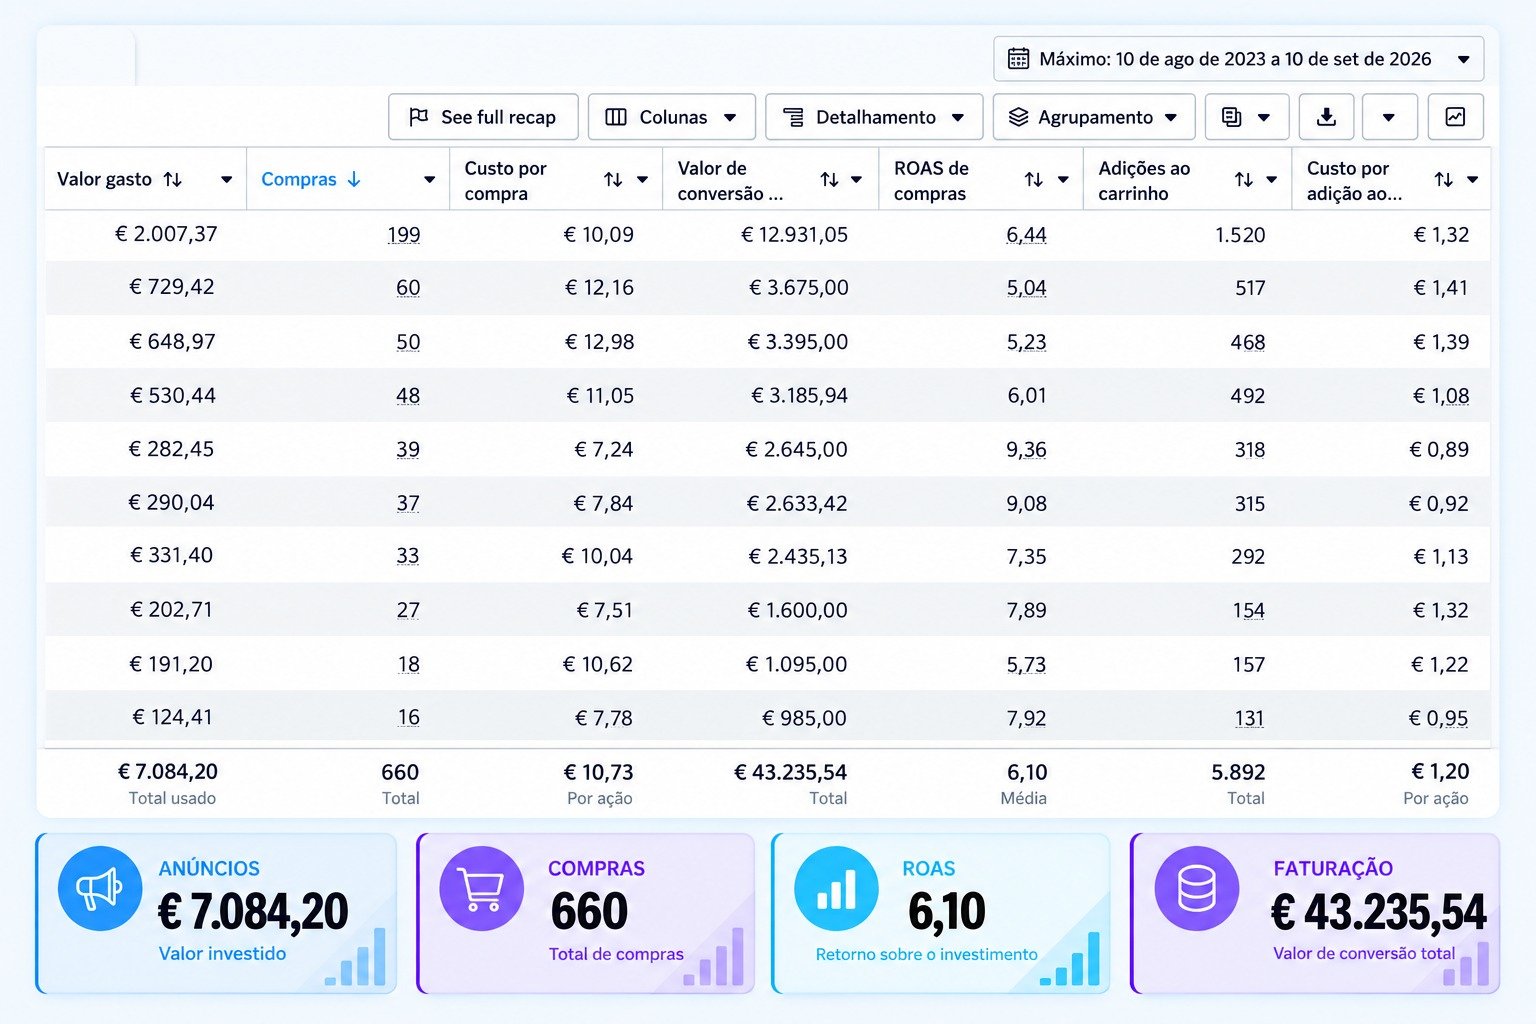Click ROAS value 9,36
This screenshot has width=1536, height=1024.
coord(1026,450)
